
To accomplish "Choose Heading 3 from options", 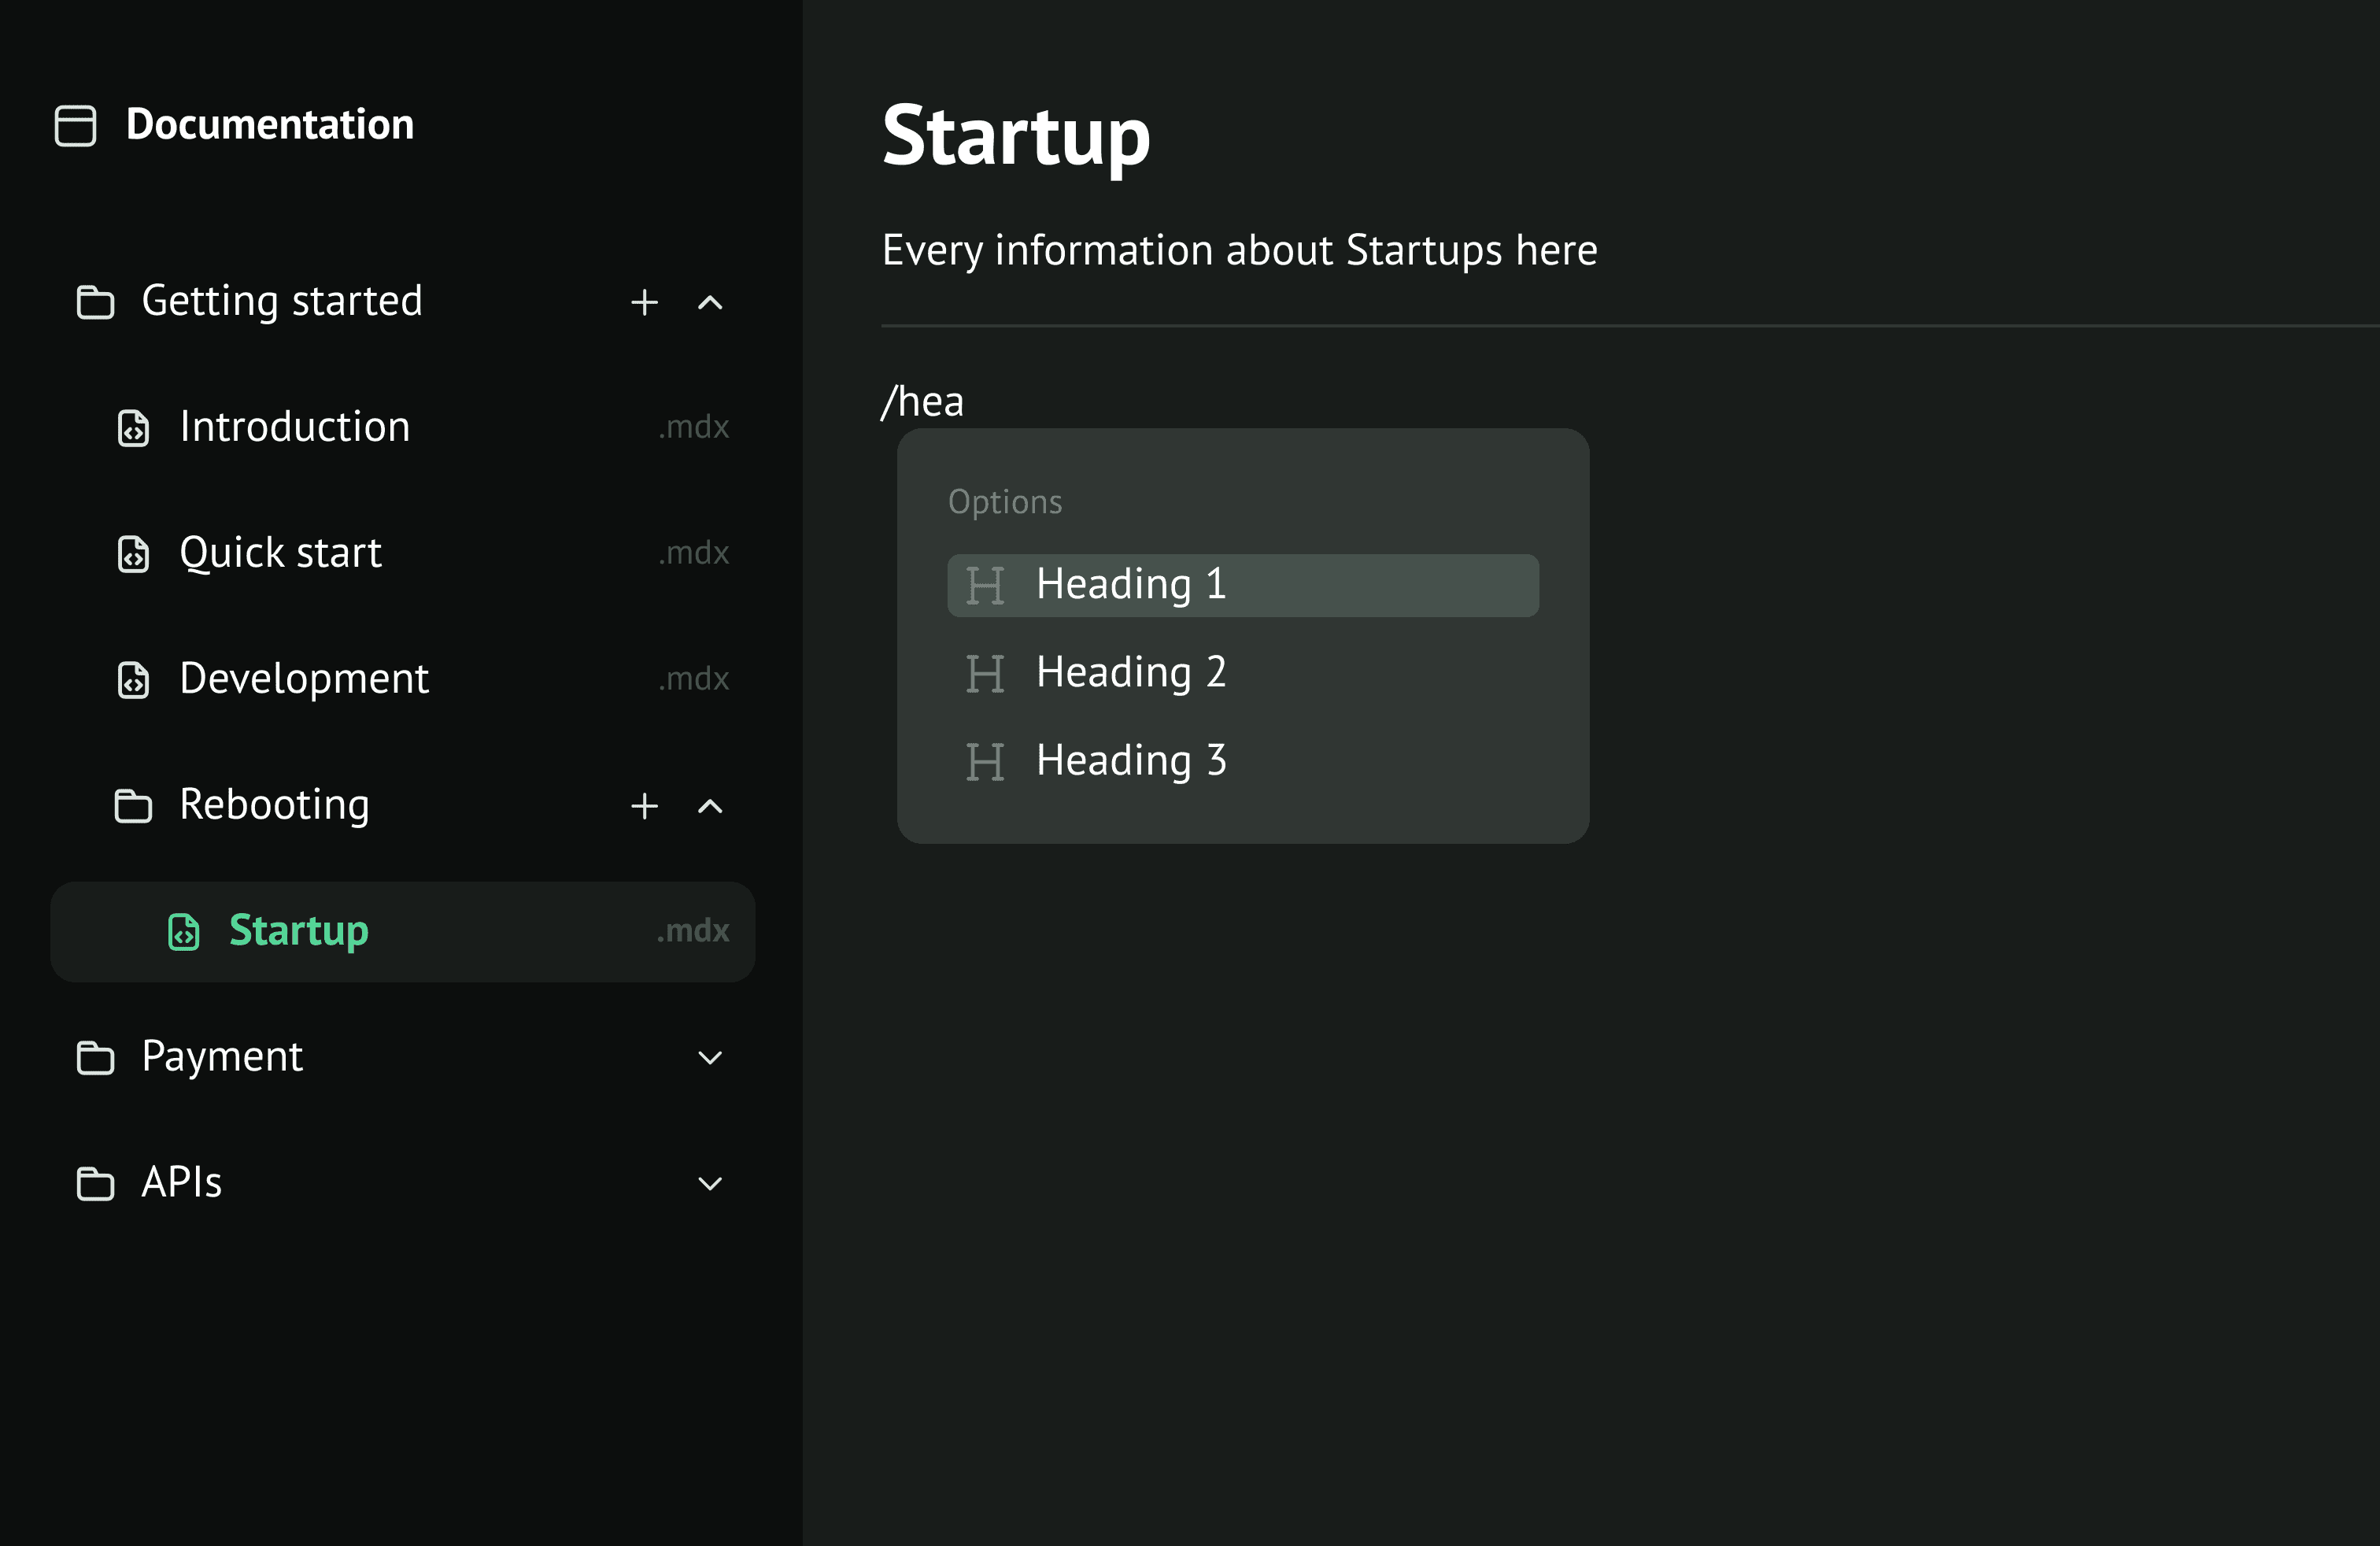I will pyautogui.click(x=1130, y=761).
